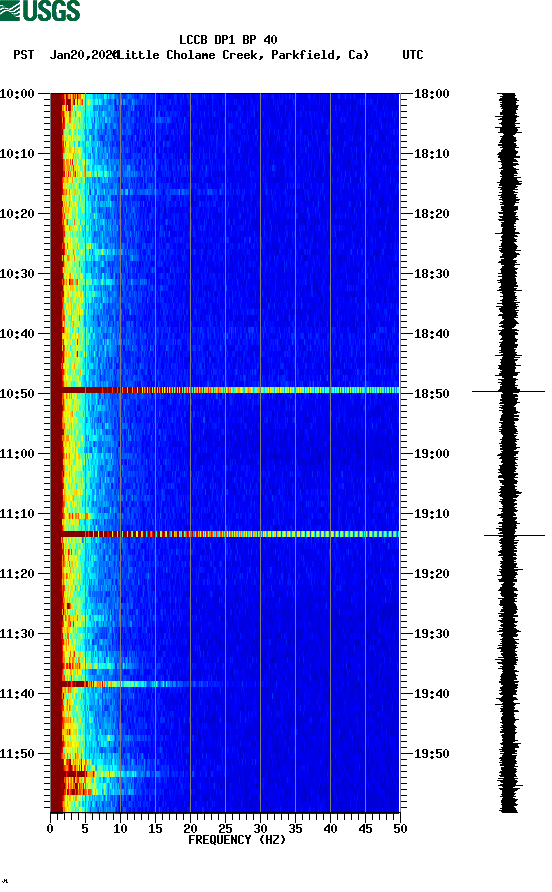Click the 'FREQUENCY (HZ)' axis title

coord(237,840)
